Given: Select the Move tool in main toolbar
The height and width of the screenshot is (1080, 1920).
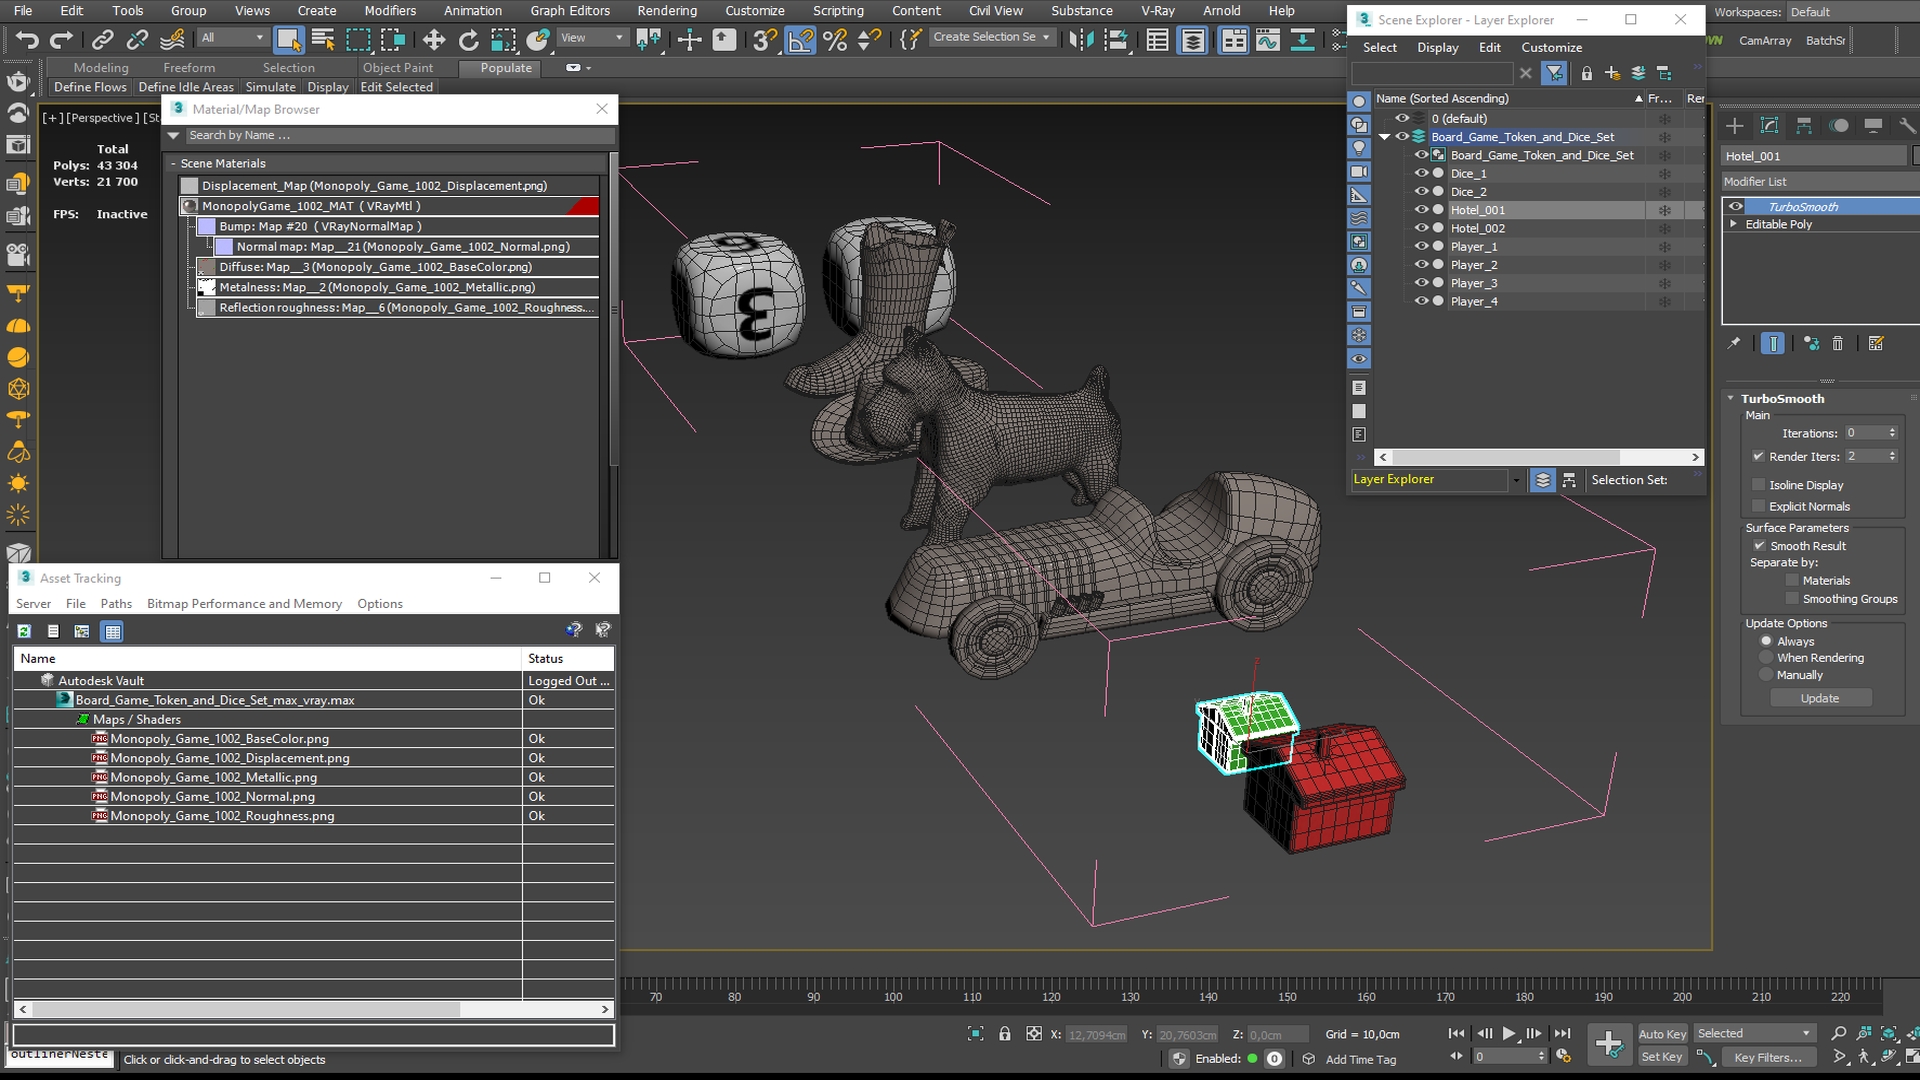Looking at the screenshot, I should click(x=433, y=40).
